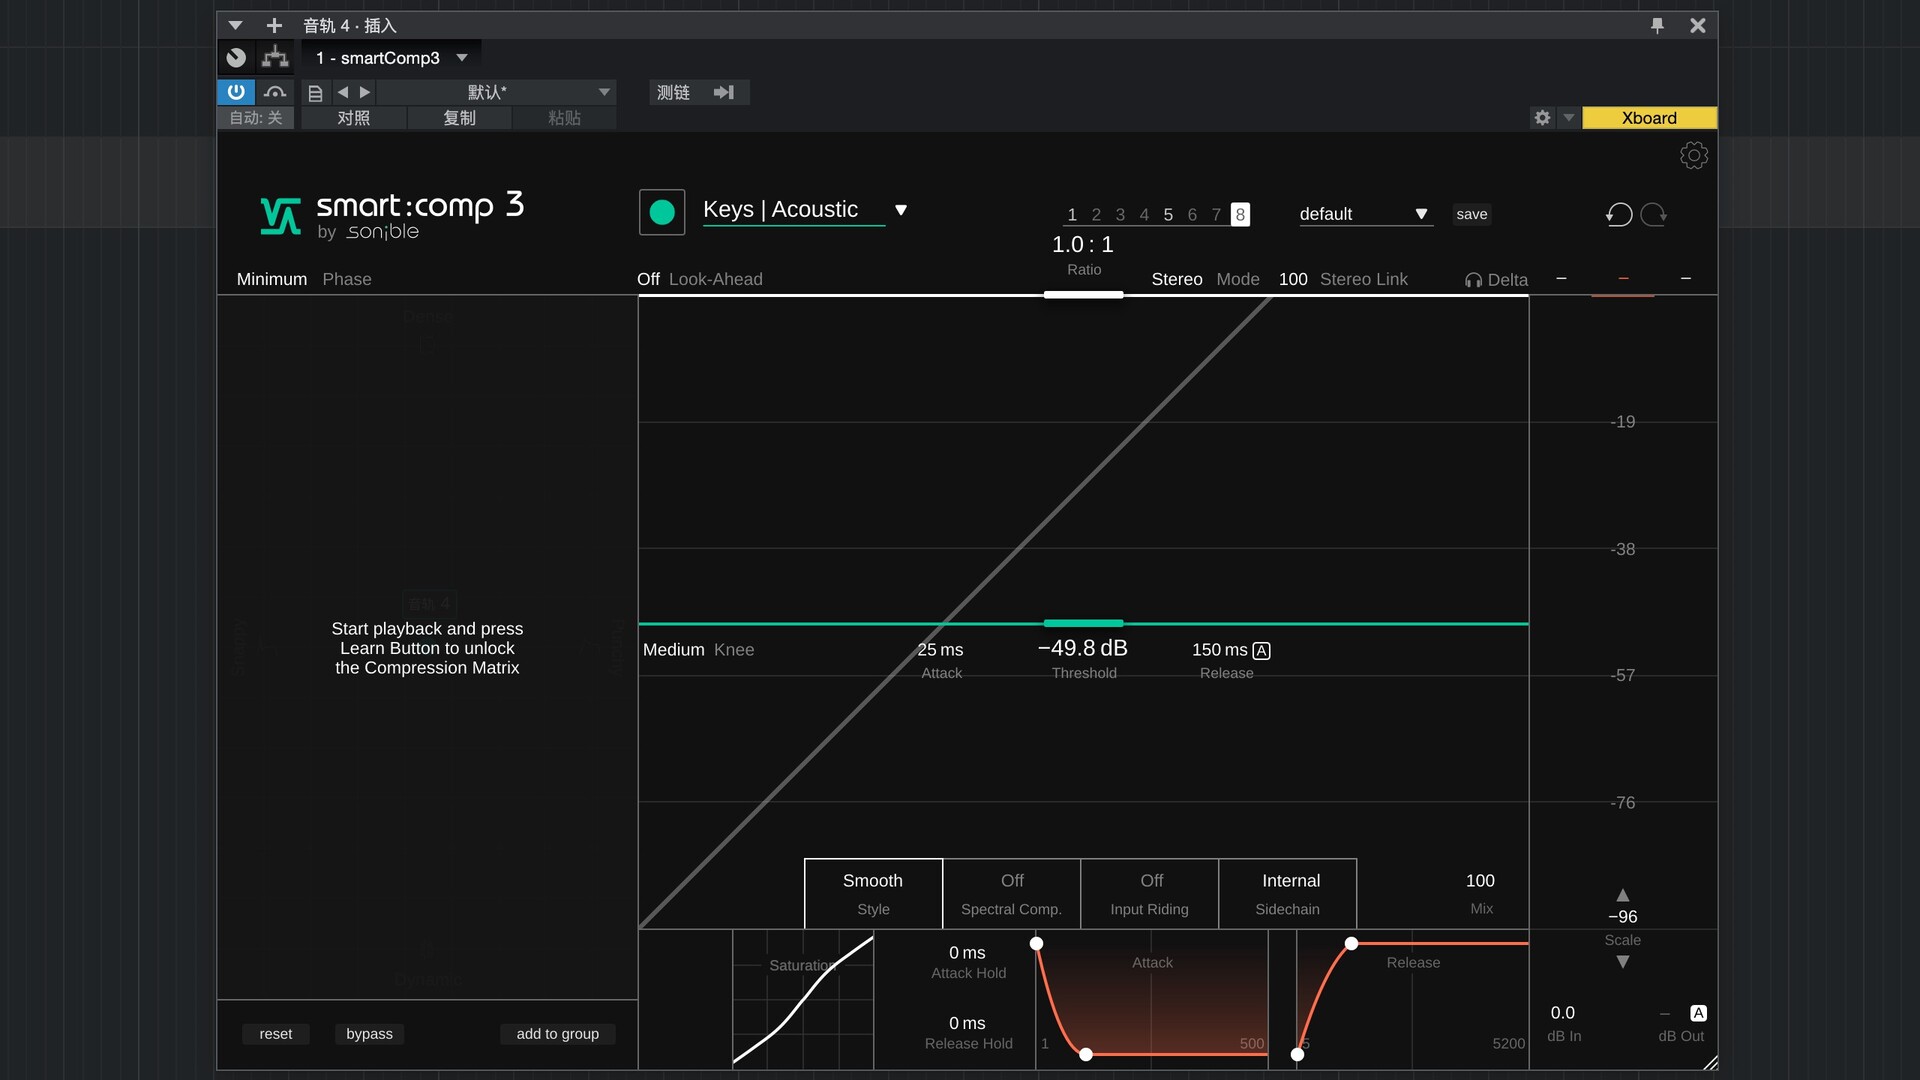Click the Threshold slider handle
Viewport: 1920px width, 1080px height.
(1083, 623)
